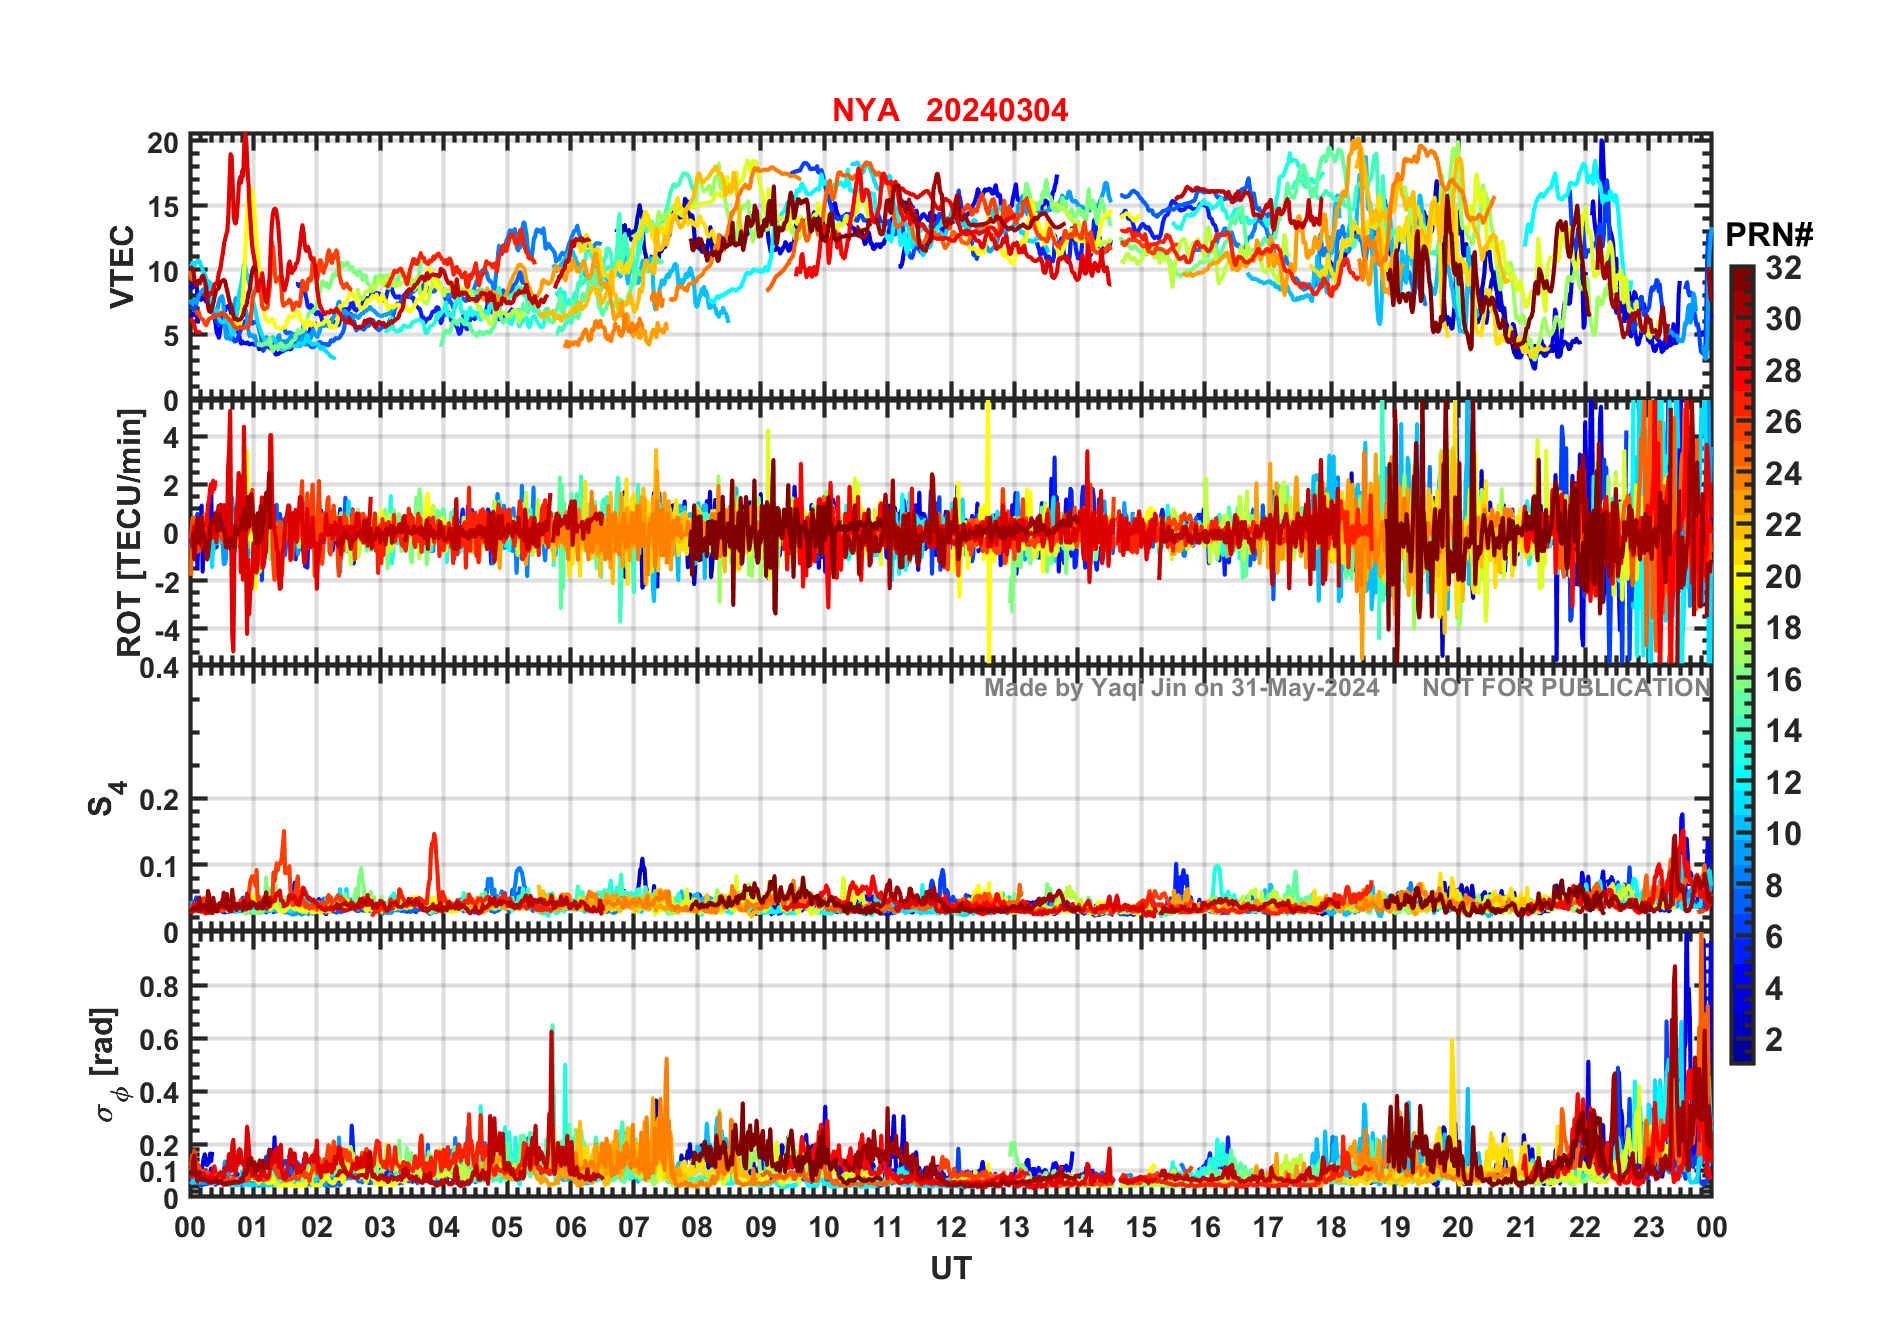The height and width of the screenshot is (1330, 1902).
Task: Select colorbar tick label "28"
Action: (x=1783, y=371)
